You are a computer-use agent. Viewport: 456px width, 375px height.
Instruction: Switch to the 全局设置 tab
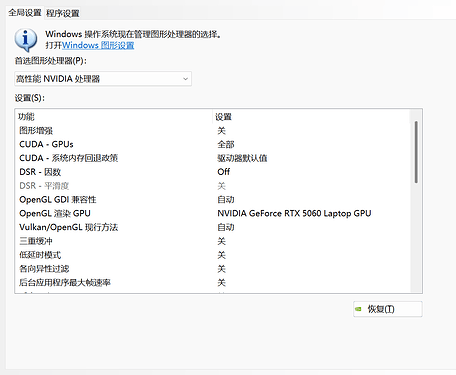(x=25, y=13)
